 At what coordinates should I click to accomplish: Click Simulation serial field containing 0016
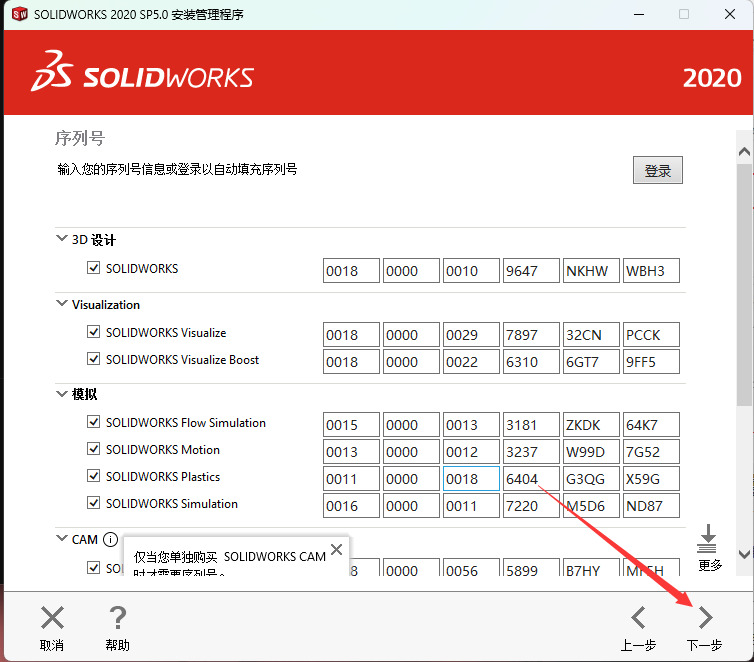[351, 505]
